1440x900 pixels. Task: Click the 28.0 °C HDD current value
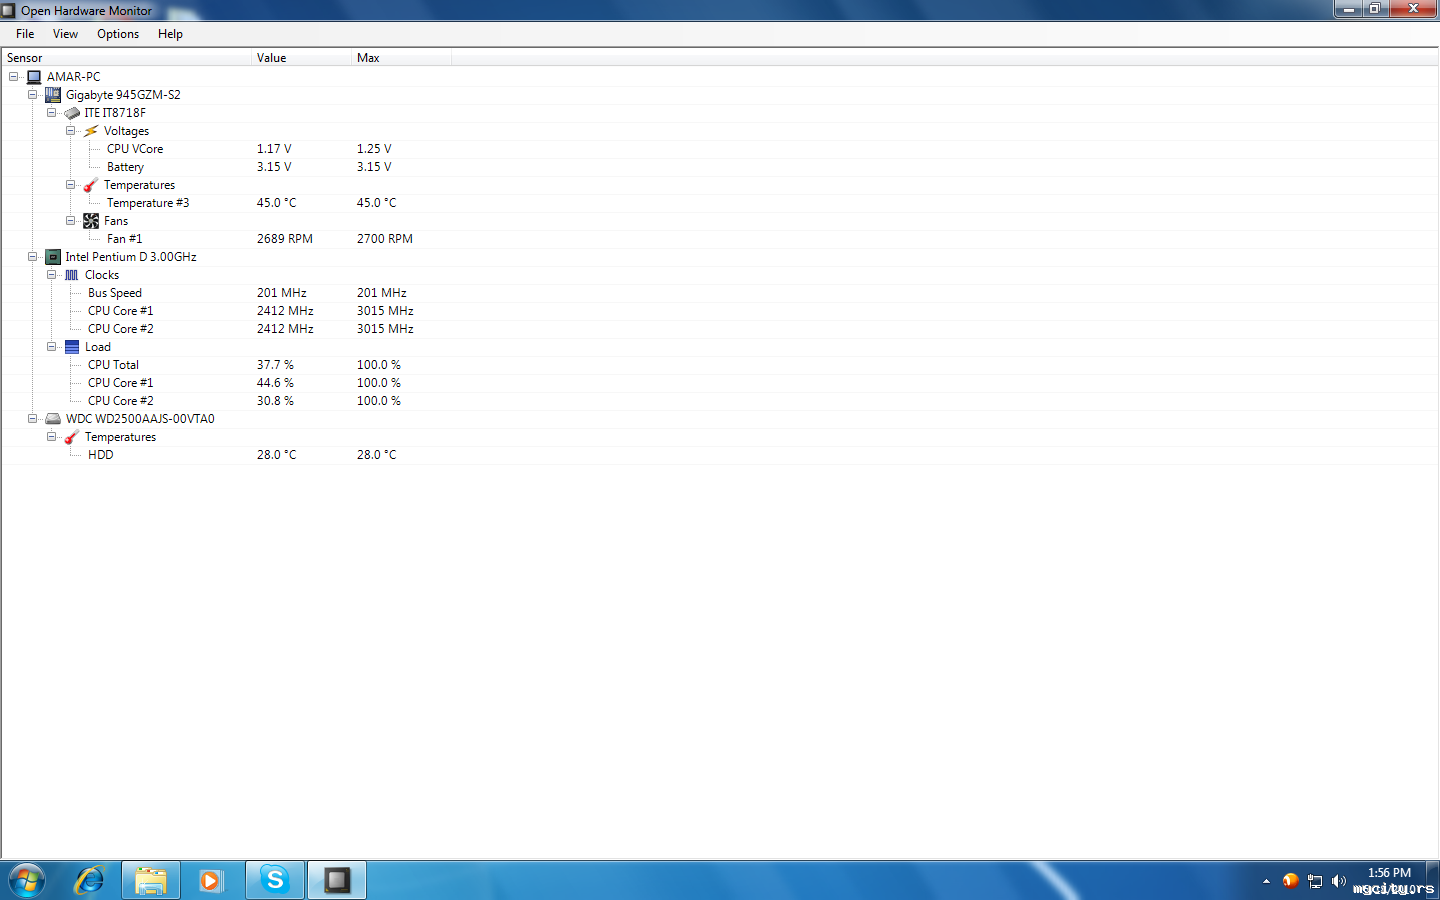(276, 455)
